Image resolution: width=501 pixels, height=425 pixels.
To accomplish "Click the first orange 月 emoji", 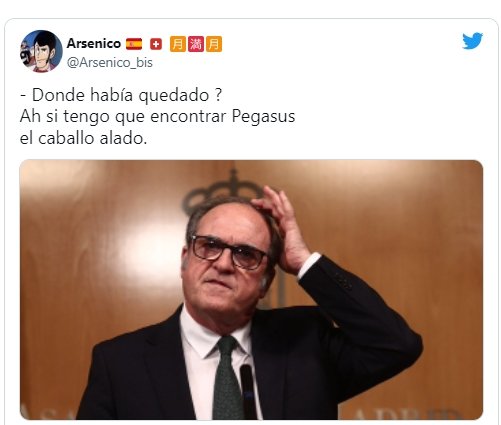I will [178, 44].
